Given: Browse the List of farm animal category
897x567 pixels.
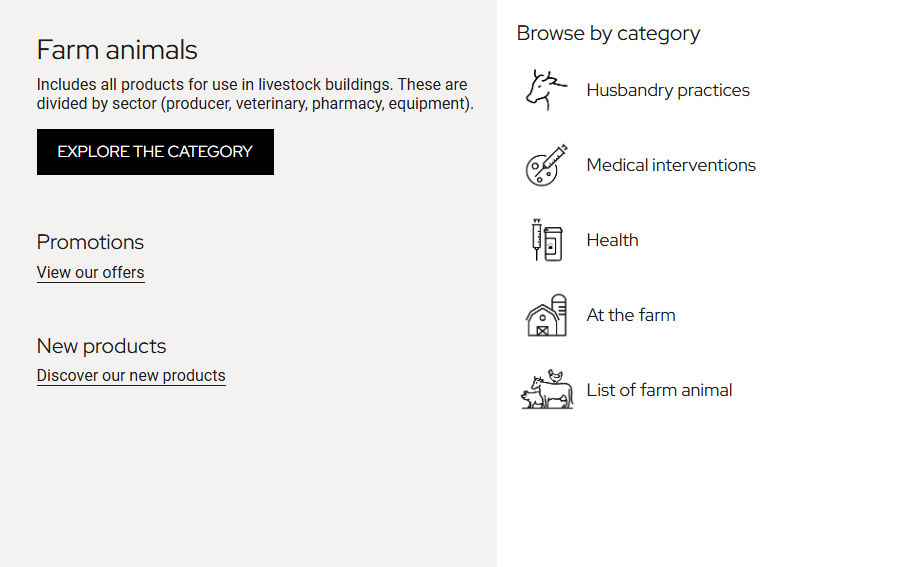Looking at the screenshot, I should coord(659,390).
